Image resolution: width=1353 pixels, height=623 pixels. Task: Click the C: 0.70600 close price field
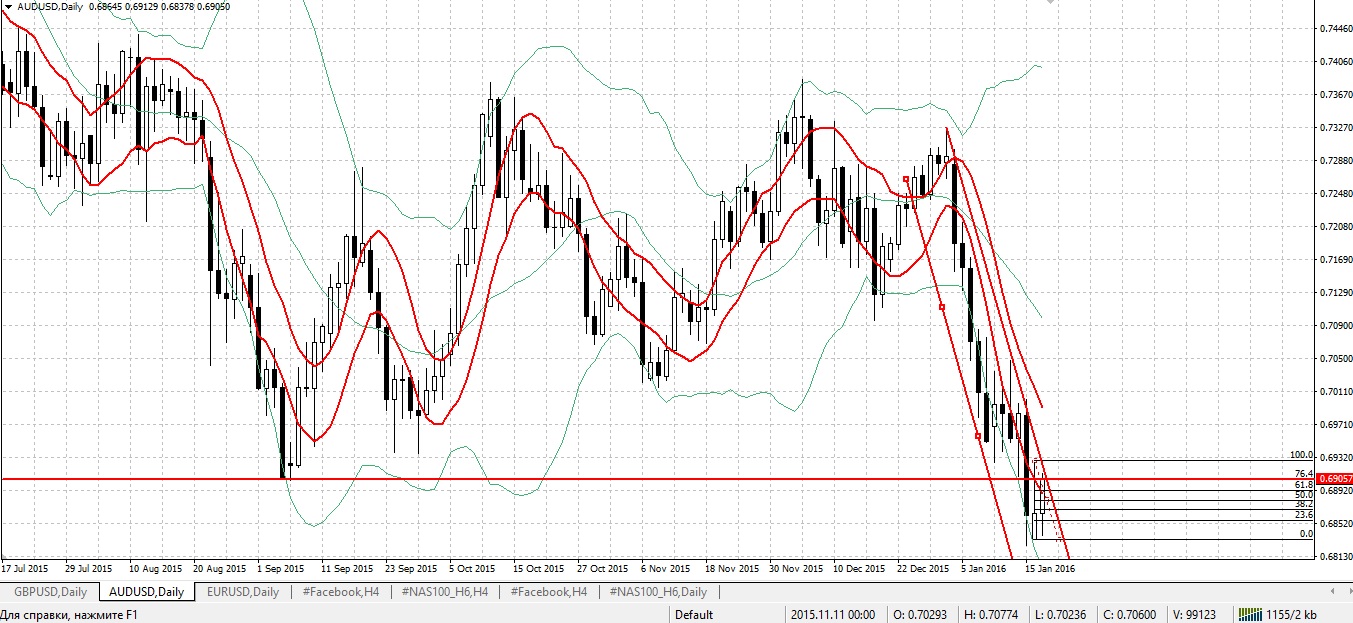(1132, 614)
